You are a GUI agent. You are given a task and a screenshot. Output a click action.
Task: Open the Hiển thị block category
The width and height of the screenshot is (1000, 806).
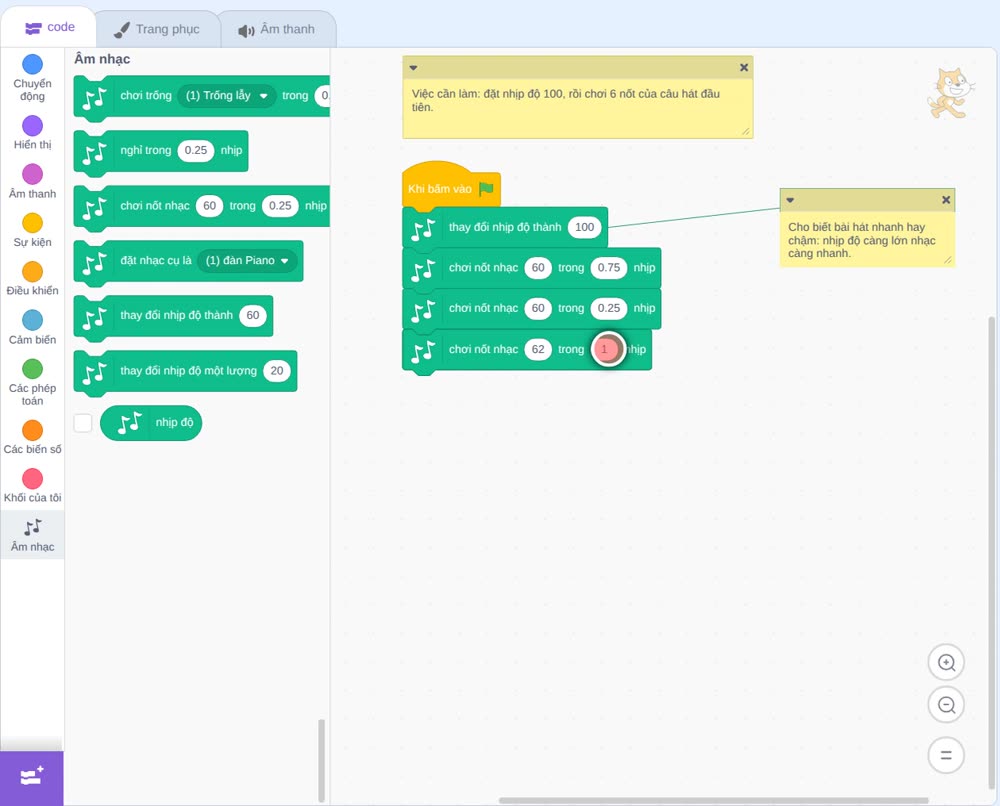(33, 133)
